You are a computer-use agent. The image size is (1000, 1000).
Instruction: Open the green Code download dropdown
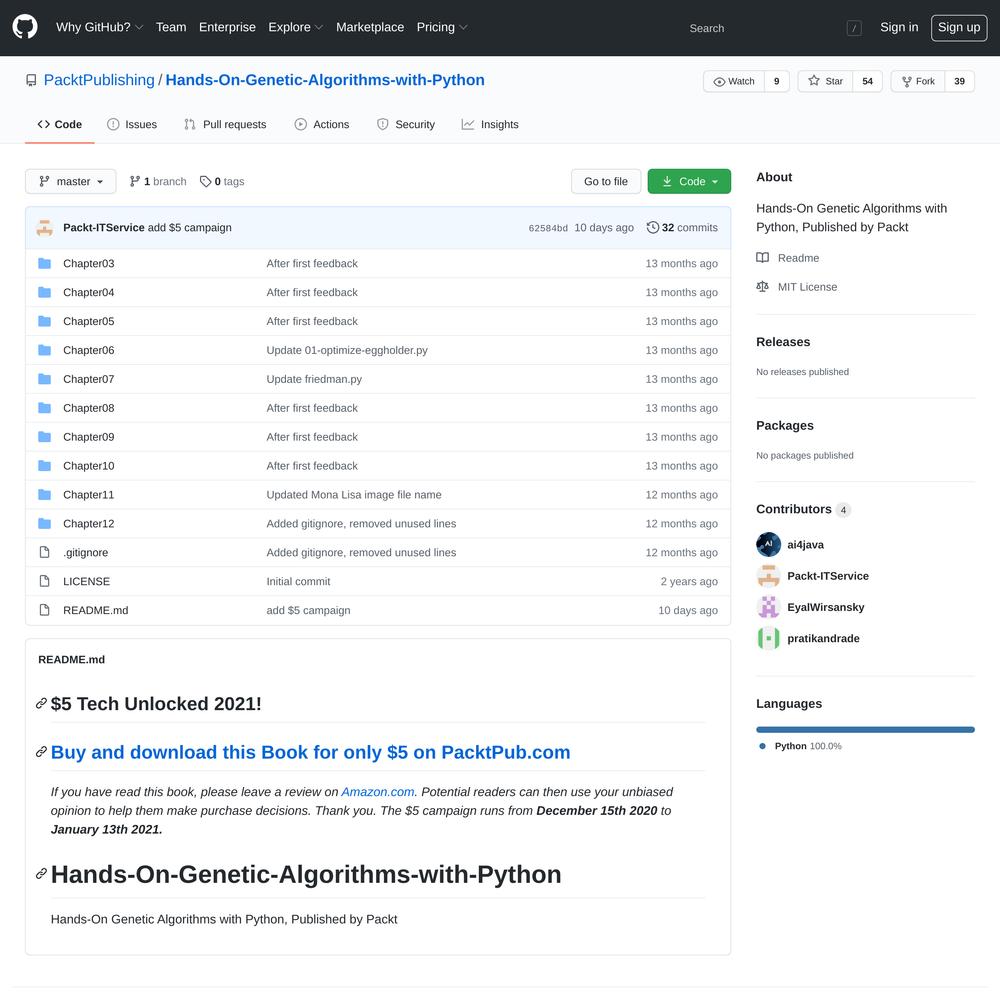689,182
